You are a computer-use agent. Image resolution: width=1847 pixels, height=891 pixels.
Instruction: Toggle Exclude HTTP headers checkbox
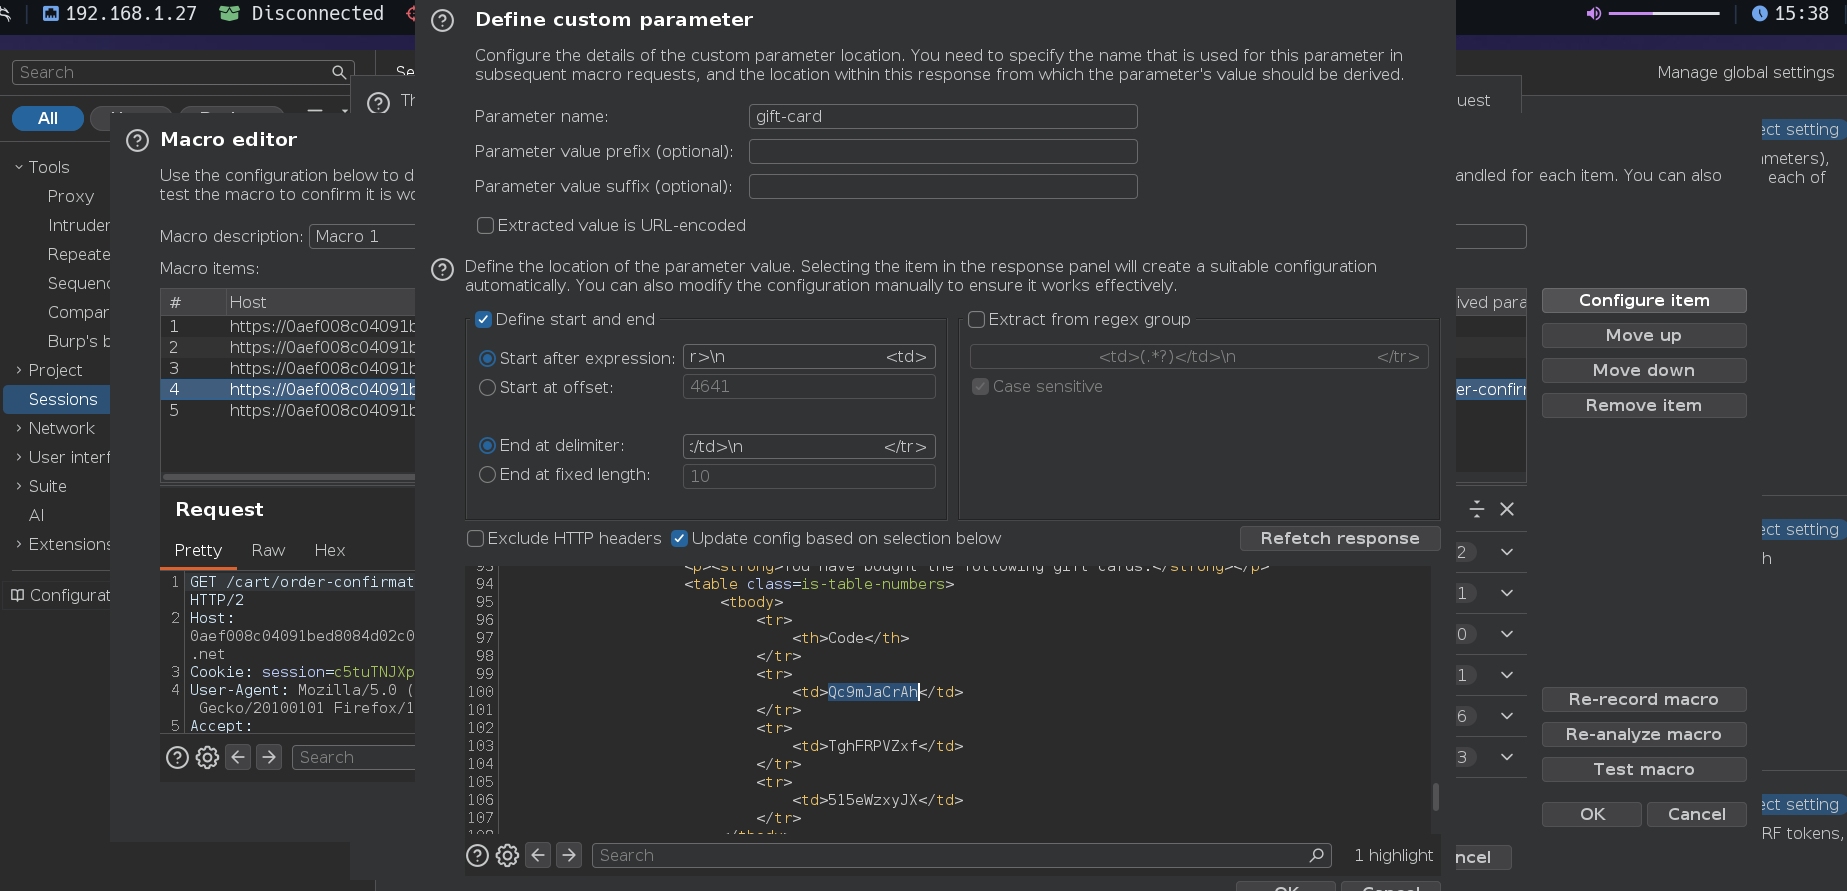coord(476,539)
